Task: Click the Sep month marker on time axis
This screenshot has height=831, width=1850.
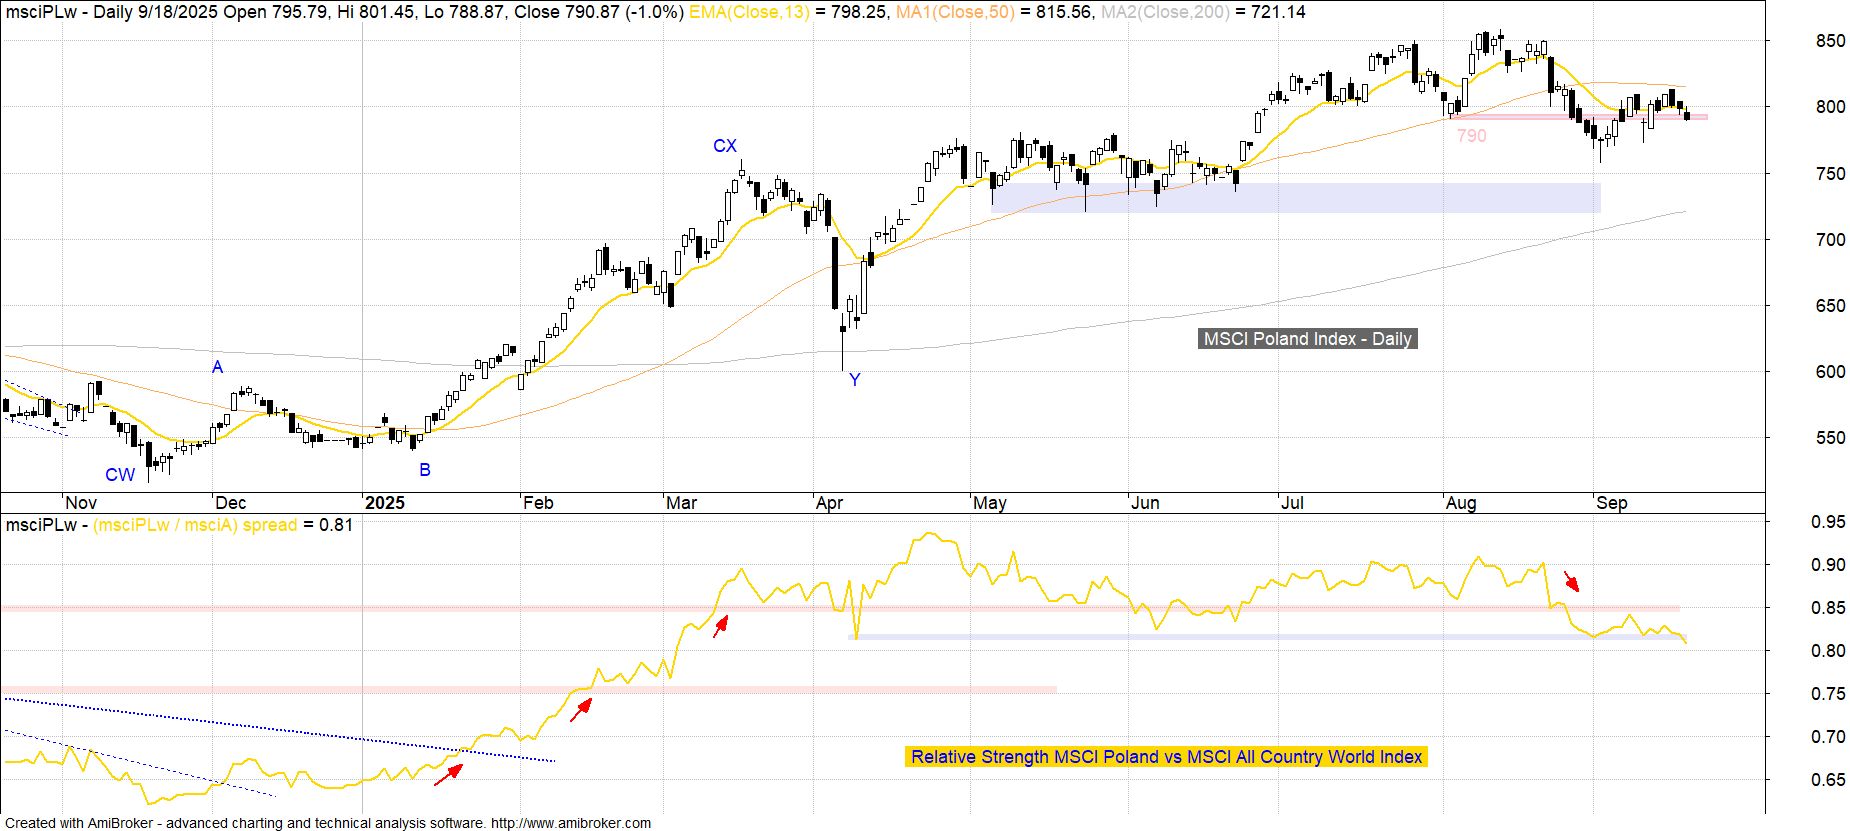Action: coord(1611,503)
